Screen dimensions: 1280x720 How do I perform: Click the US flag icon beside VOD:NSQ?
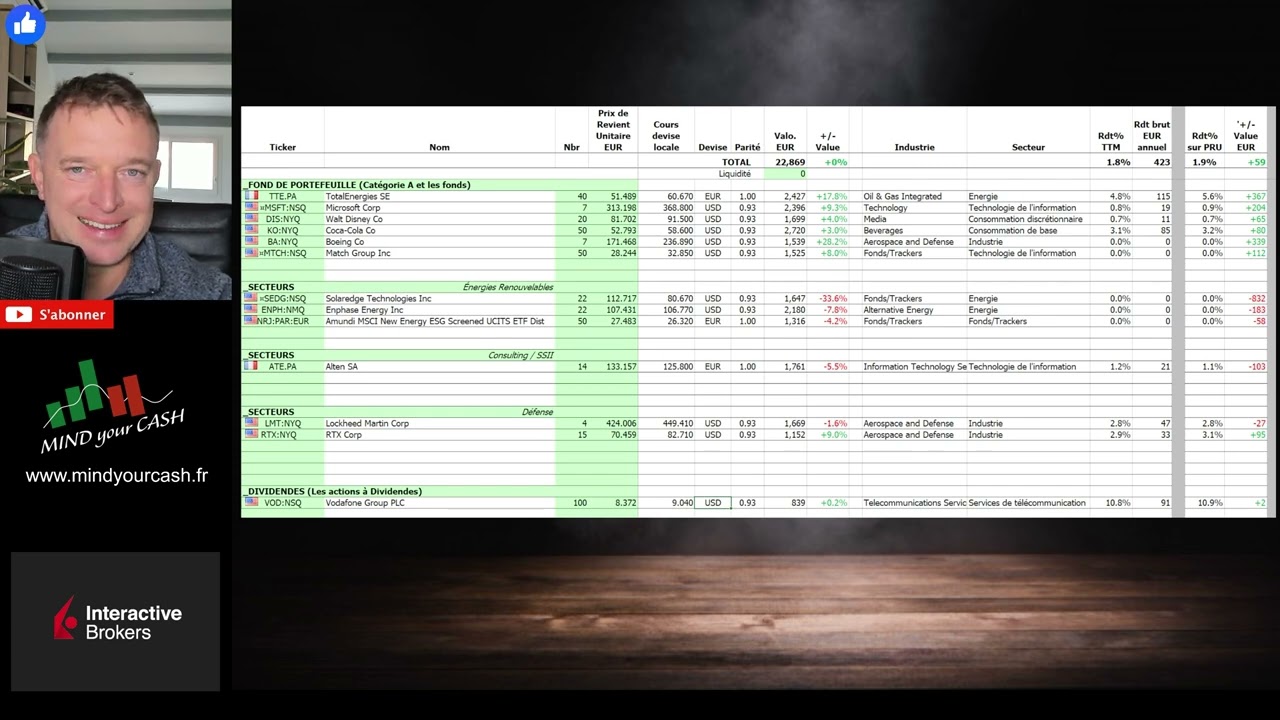tap(251, 503)
